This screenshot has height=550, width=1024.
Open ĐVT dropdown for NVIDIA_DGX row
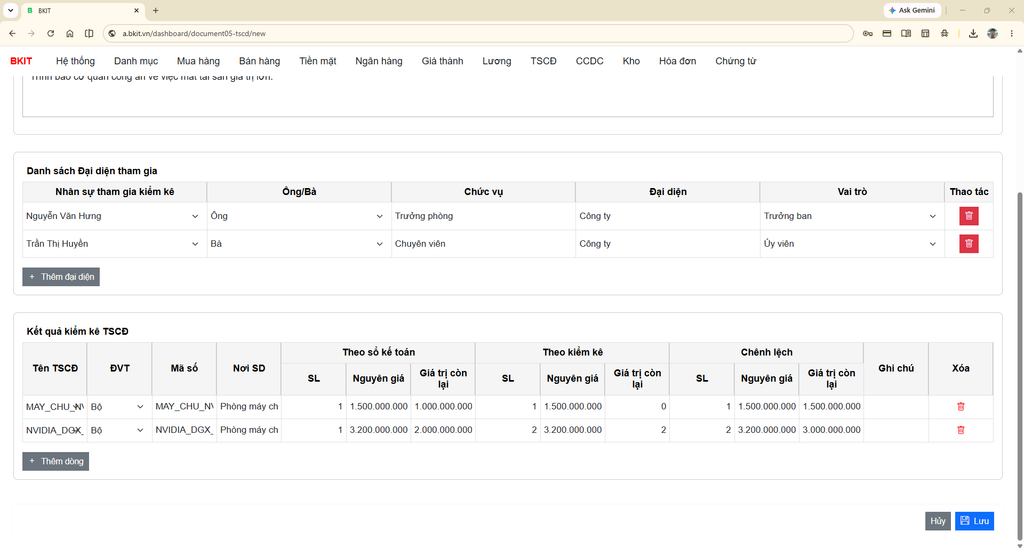[x=119, y=430]
